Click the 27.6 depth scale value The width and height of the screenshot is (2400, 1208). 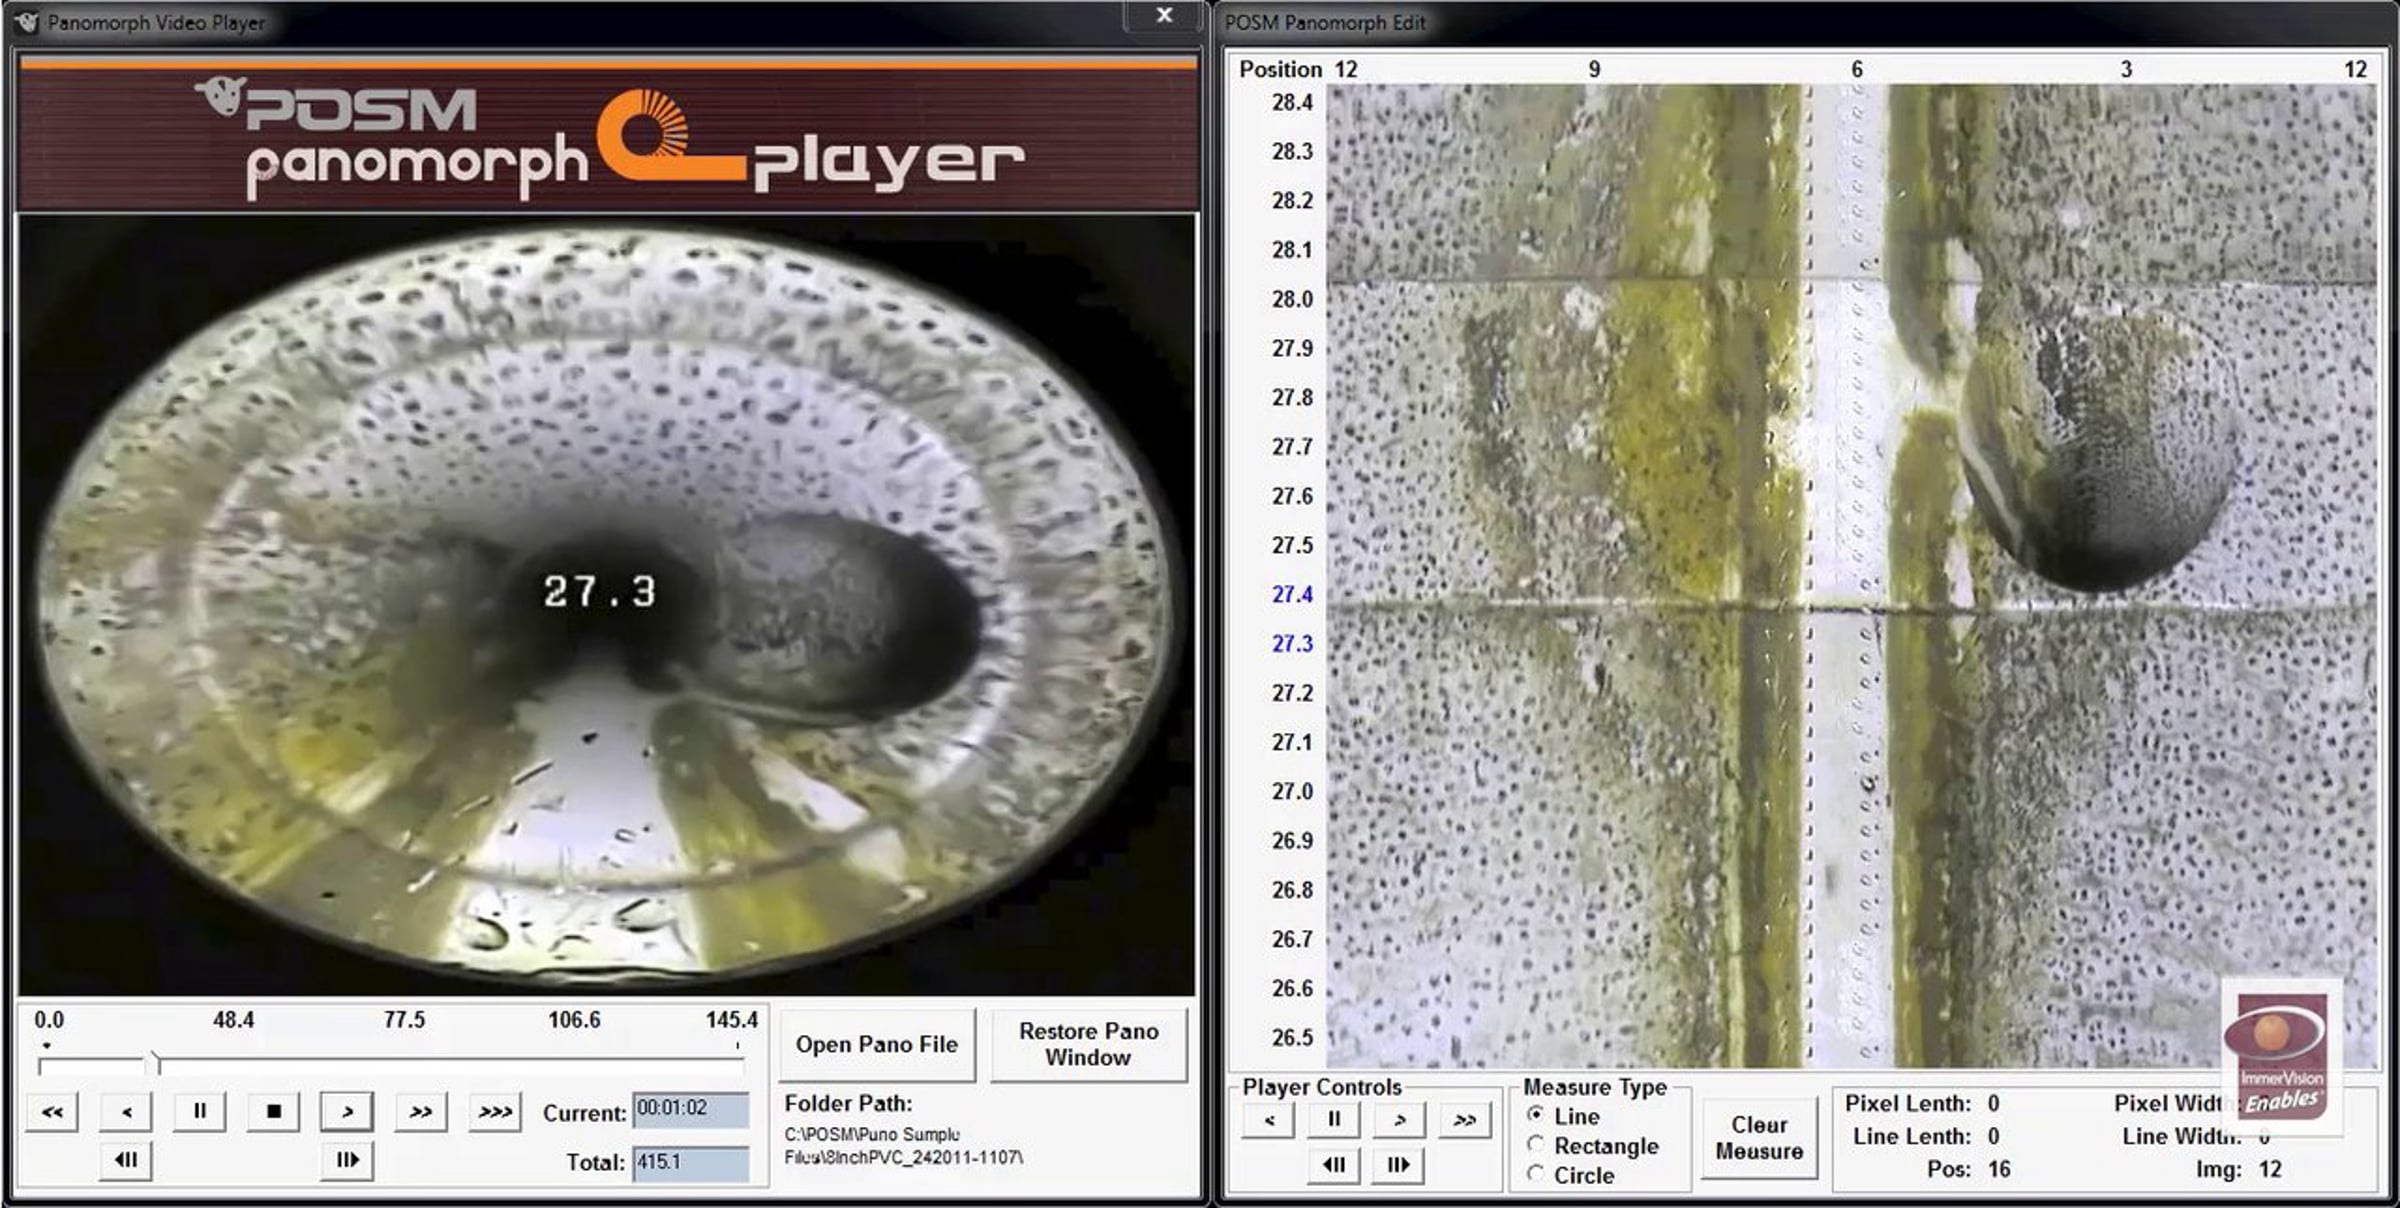[1292, 497]
